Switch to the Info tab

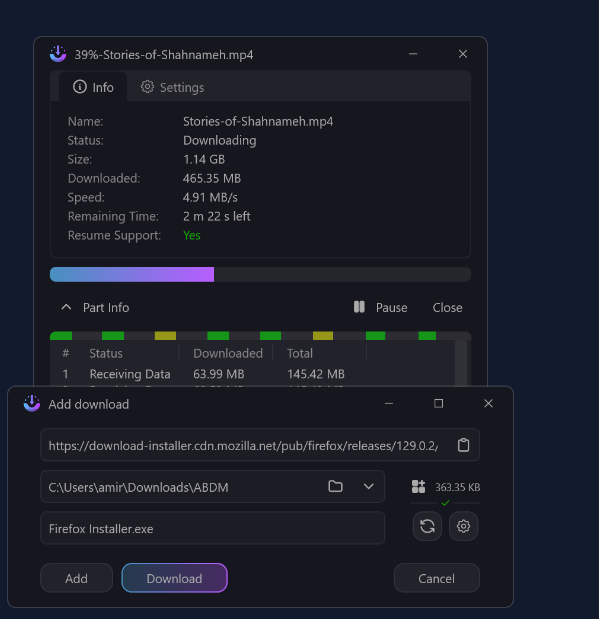(x=93, y=87)
